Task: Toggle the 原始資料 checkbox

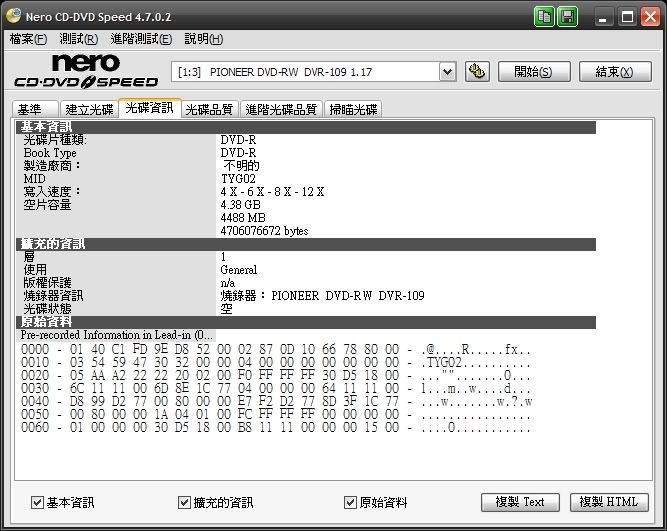Action: [x=350, y=502]
